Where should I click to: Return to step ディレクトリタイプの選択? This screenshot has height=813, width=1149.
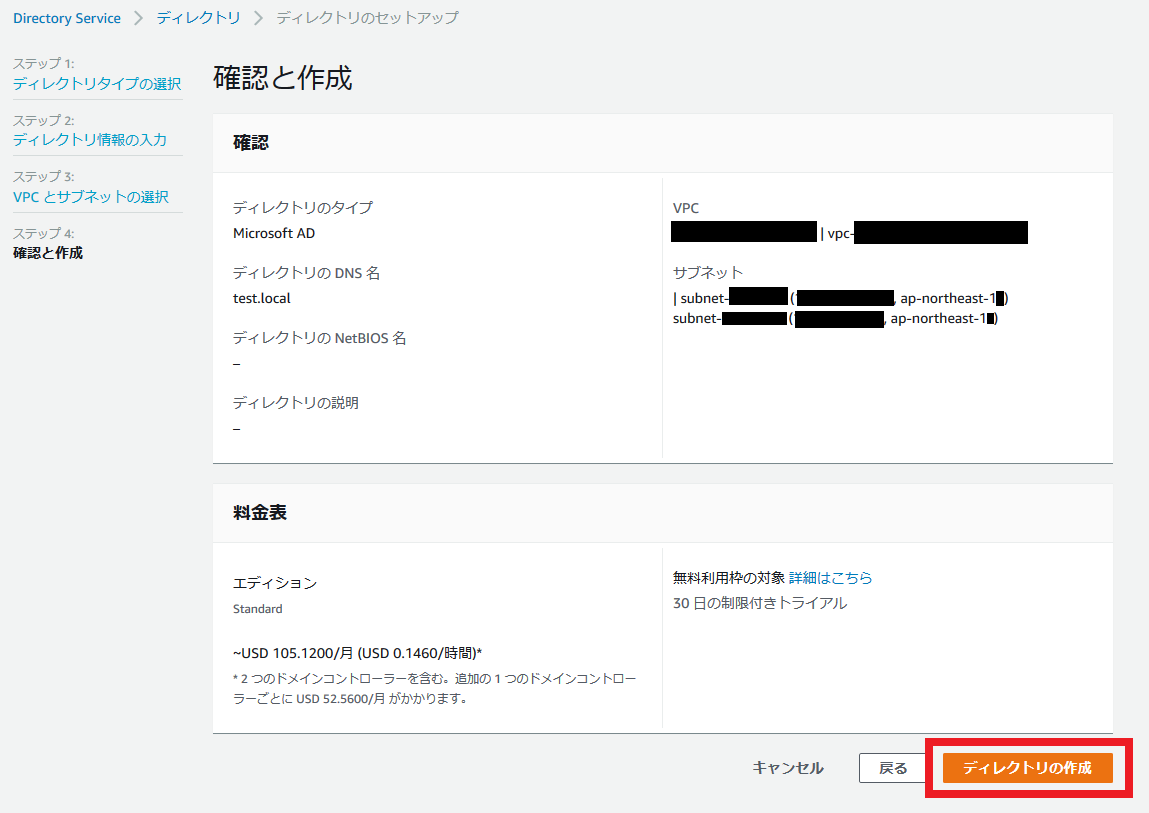click(x=97, y=84)
